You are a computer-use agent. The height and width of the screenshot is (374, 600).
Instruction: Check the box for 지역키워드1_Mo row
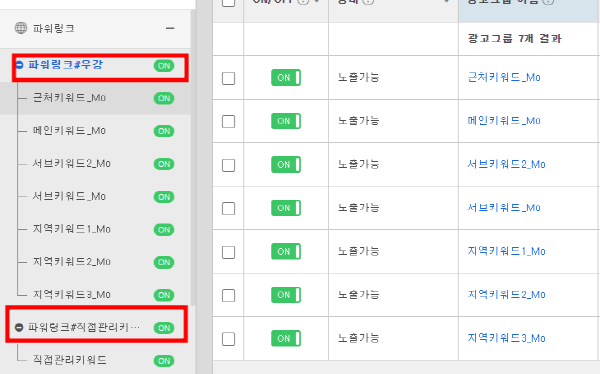click(228, 252)
